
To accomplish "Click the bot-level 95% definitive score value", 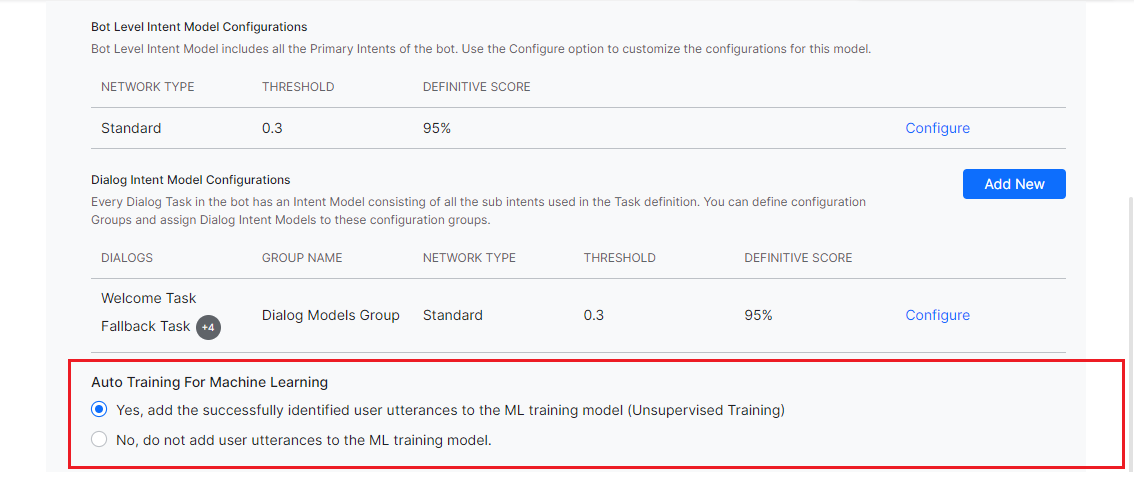I will point(437,128).
